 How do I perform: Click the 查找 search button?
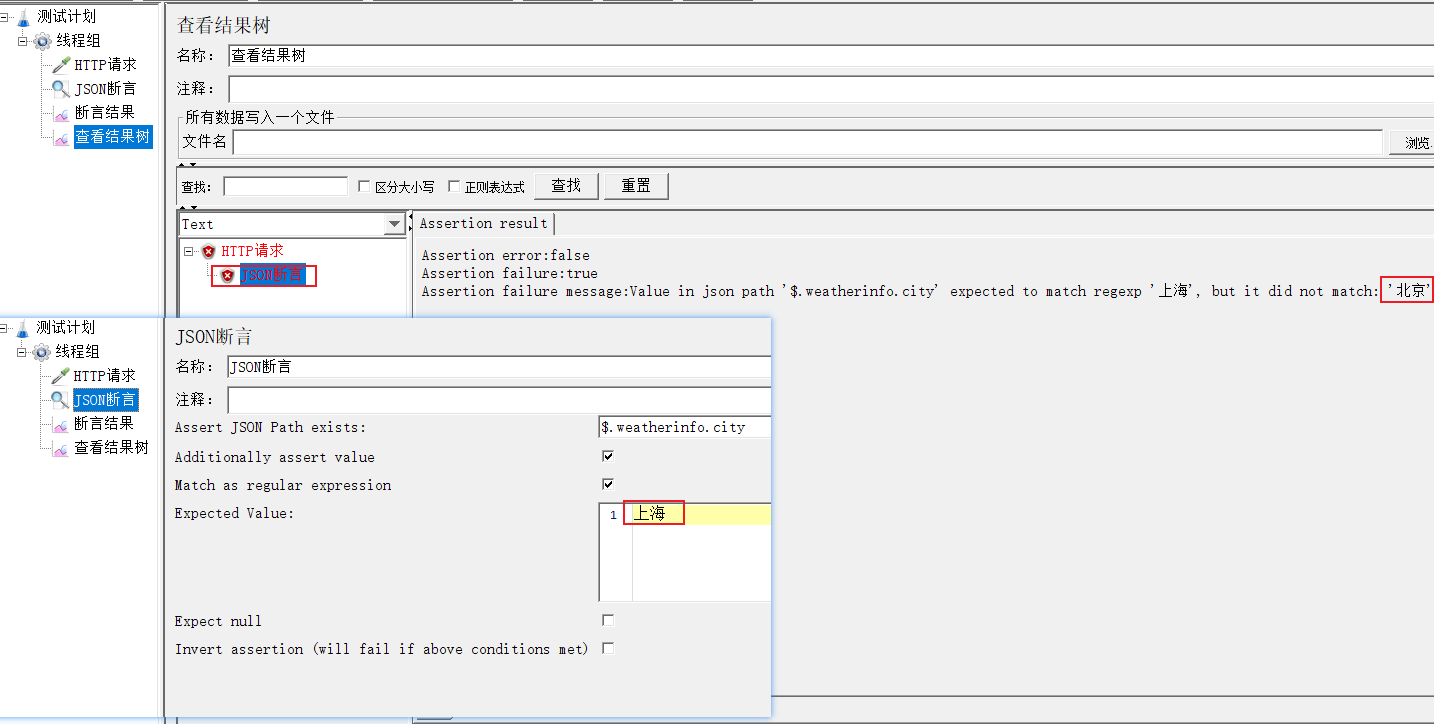(x=566, y=186)
